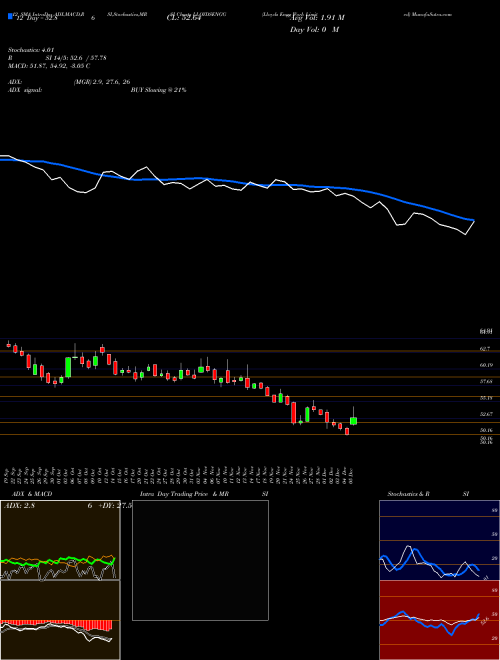Image resolution: width=500 pixels, height=660 pixels.
Task: Select the '12 Day ~52.8' average label
Action: pyautogui.click(x=35, y=18)
